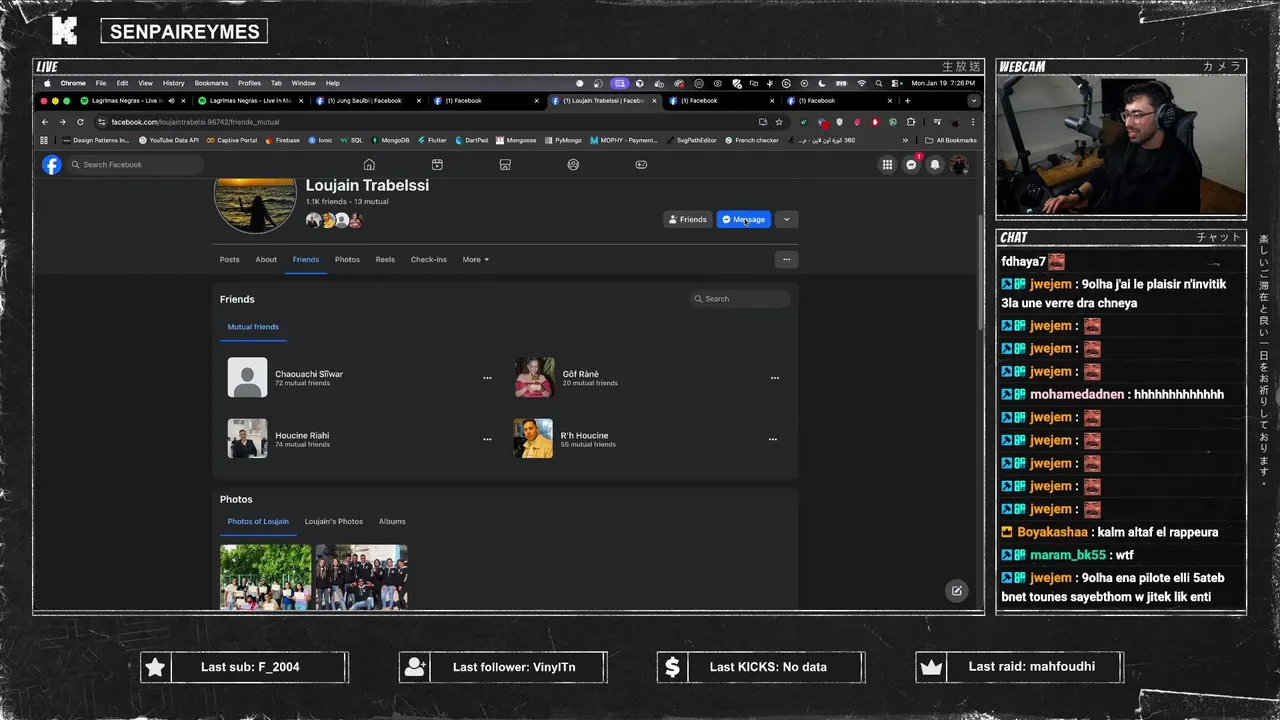Select the Mutual friends tab
1280x720 pixels.
[253, 327]
